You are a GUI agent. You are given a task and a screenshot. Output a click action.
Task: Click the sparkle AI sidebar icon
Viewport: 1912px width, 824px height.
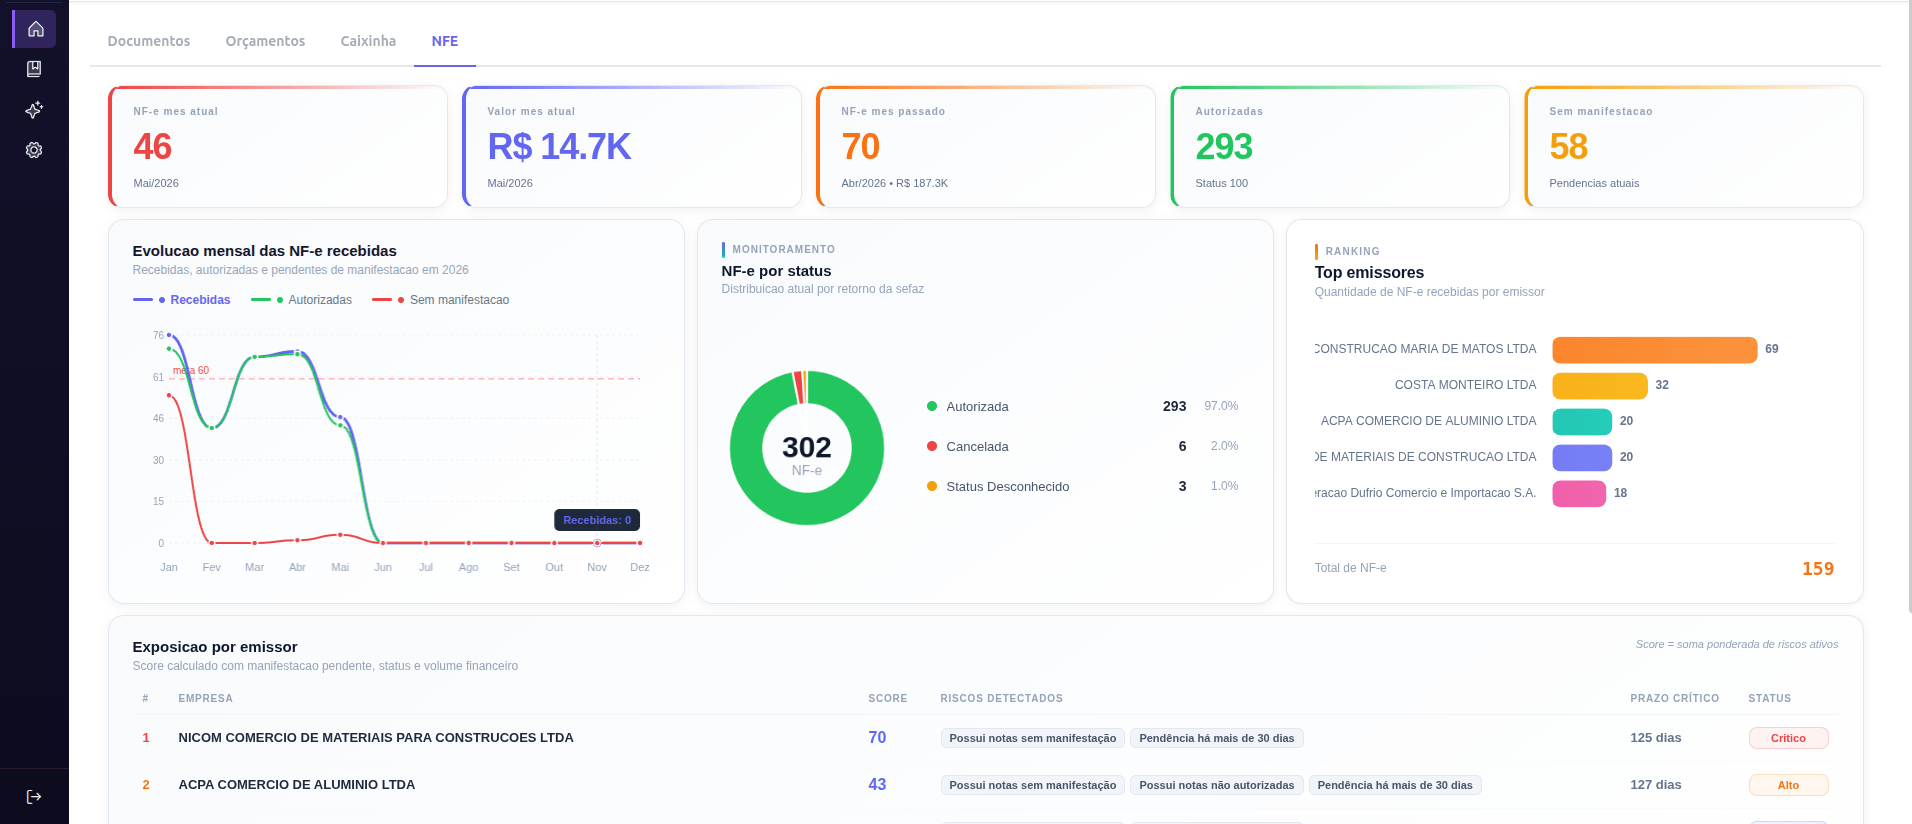pyautogui.click(x=34, y=110)
